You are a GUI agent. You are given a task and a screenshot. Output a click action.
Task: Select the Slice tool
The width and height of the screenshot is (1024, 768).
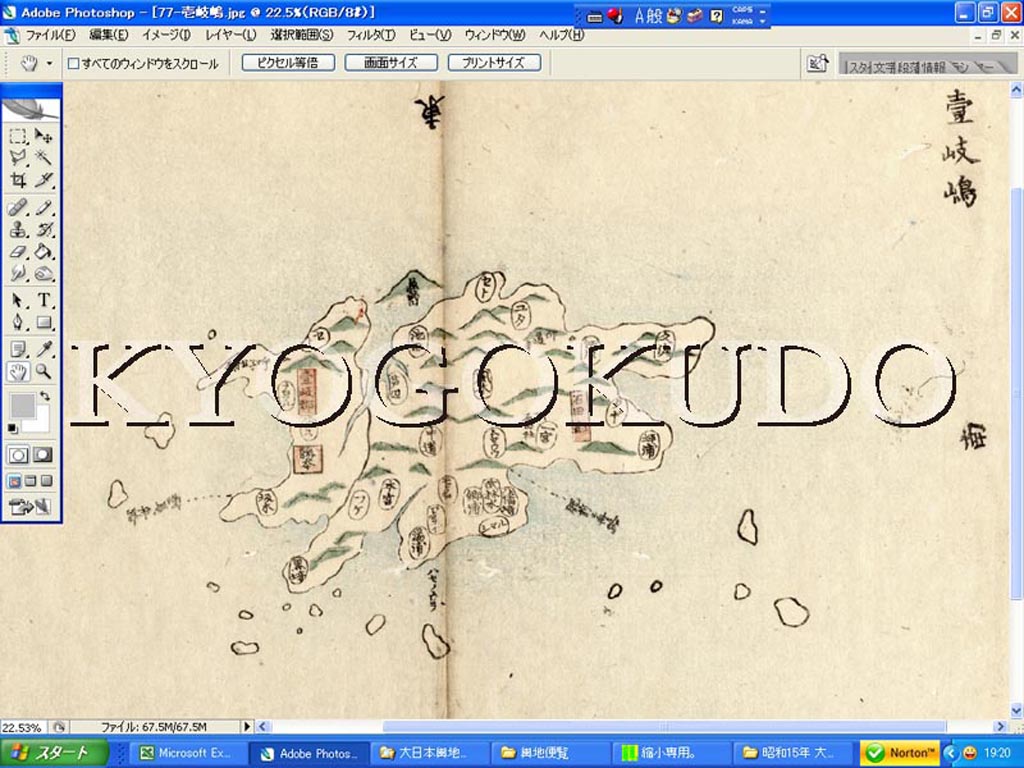[43, 179]
